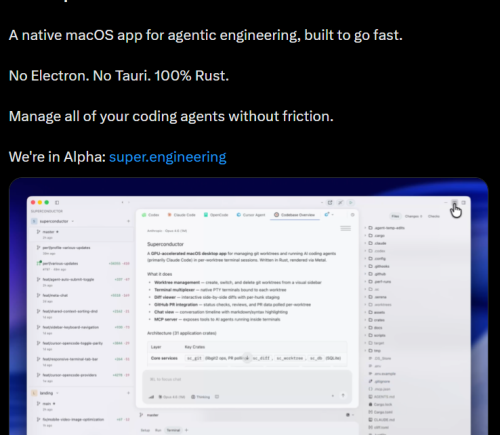
Task: Click the scroll-down arrow in chat
Action: (x=247, y=358)
